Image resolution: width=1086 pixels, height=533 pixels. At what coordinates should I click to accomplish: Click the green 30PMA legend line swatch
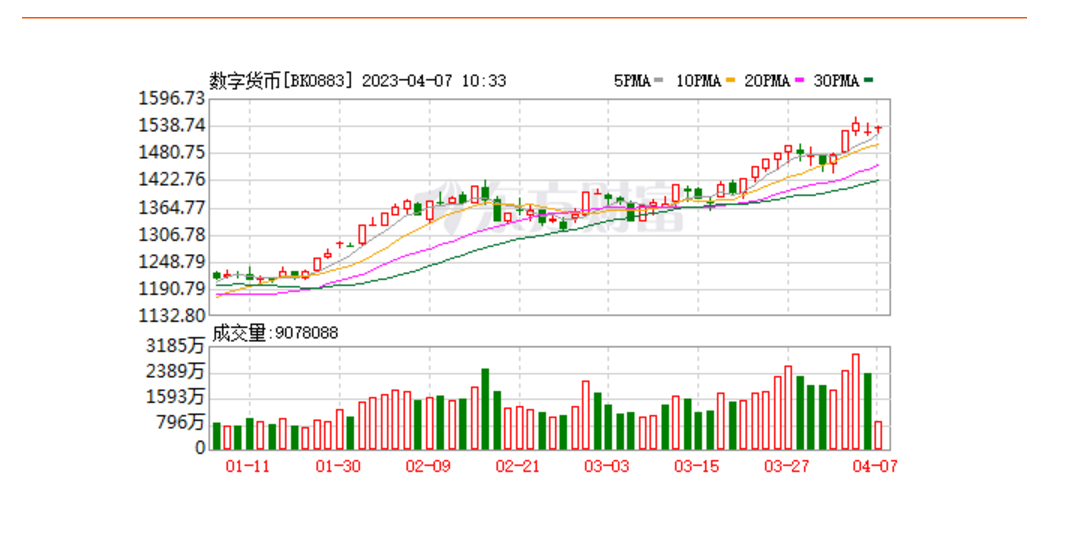tap(870, 81)
